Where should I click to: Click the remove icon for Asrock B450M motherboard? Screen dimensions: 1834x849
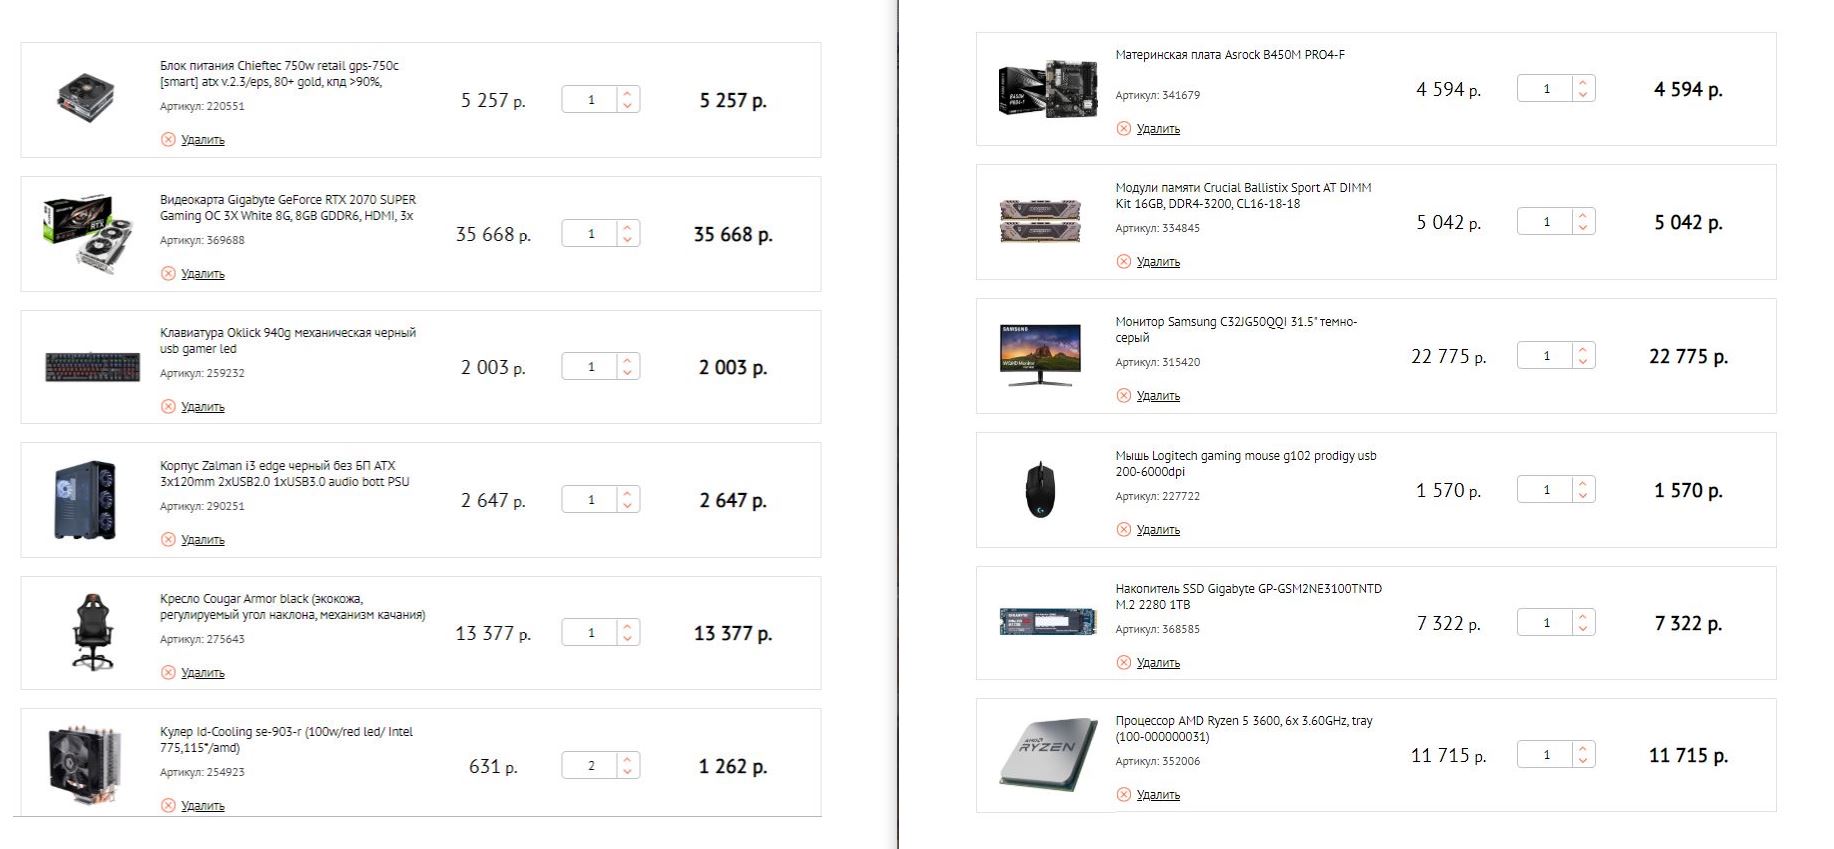point(1124,129)
